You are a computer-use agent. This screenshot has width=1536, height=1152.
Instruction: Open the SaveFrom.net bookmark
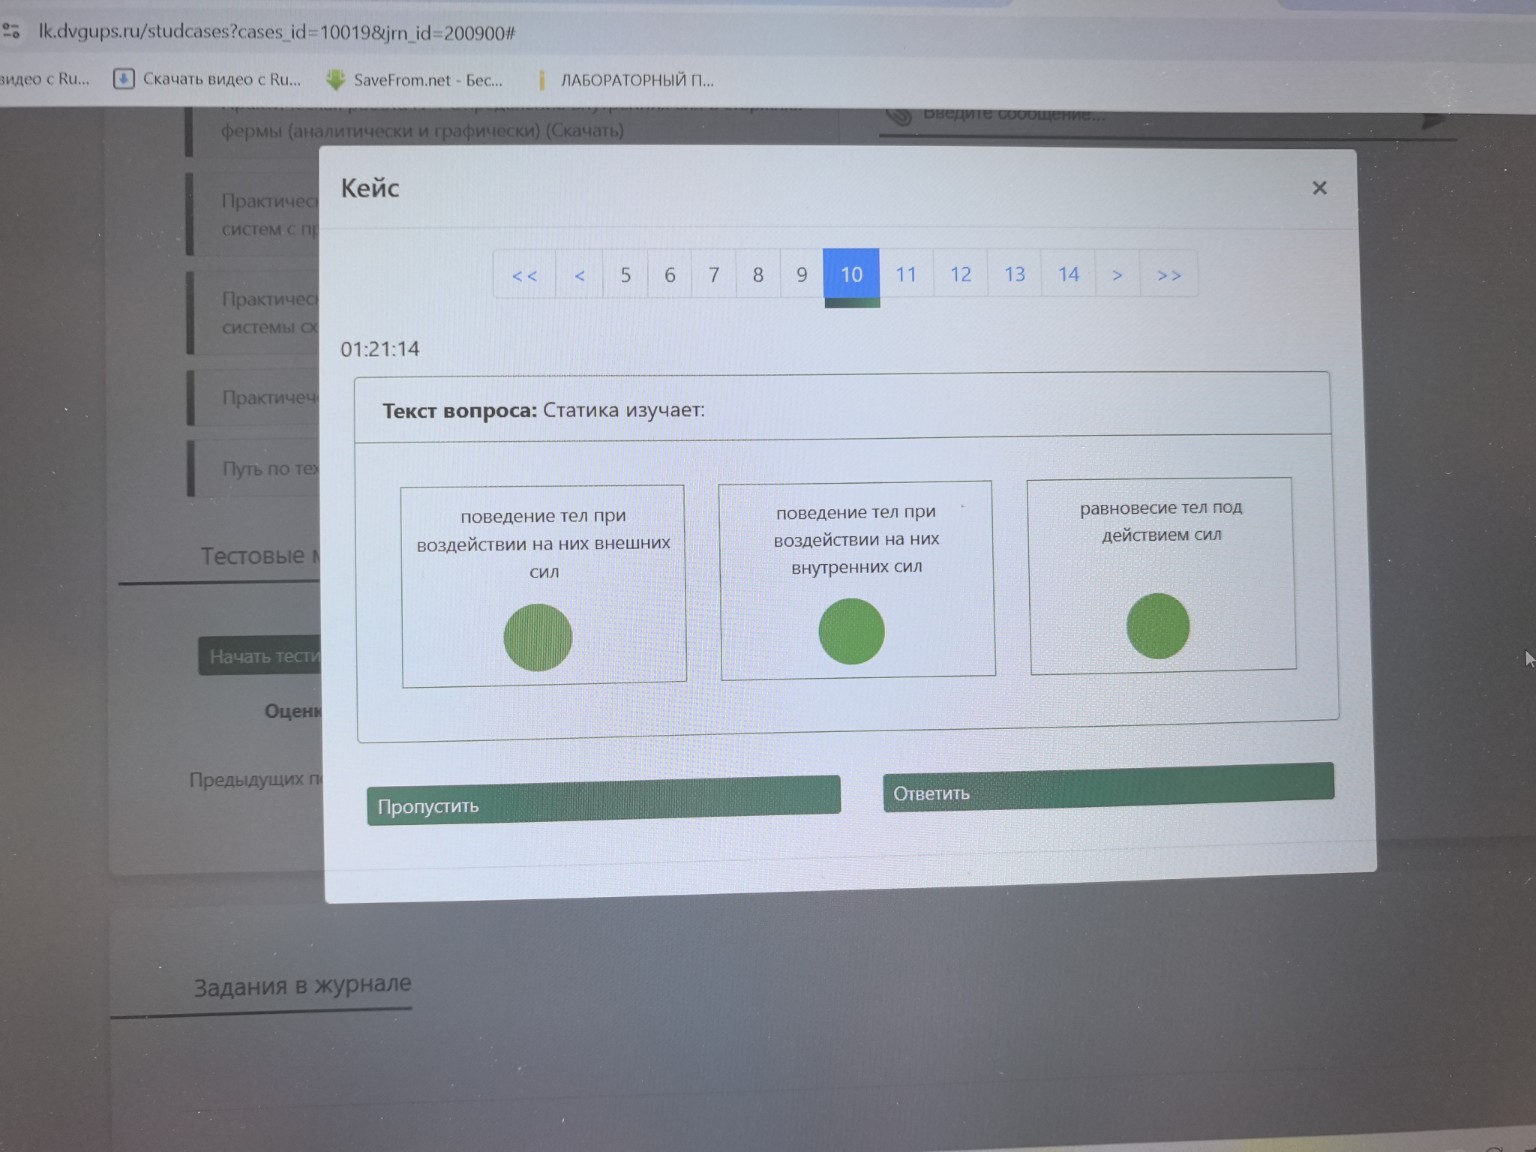coord(415,80)
